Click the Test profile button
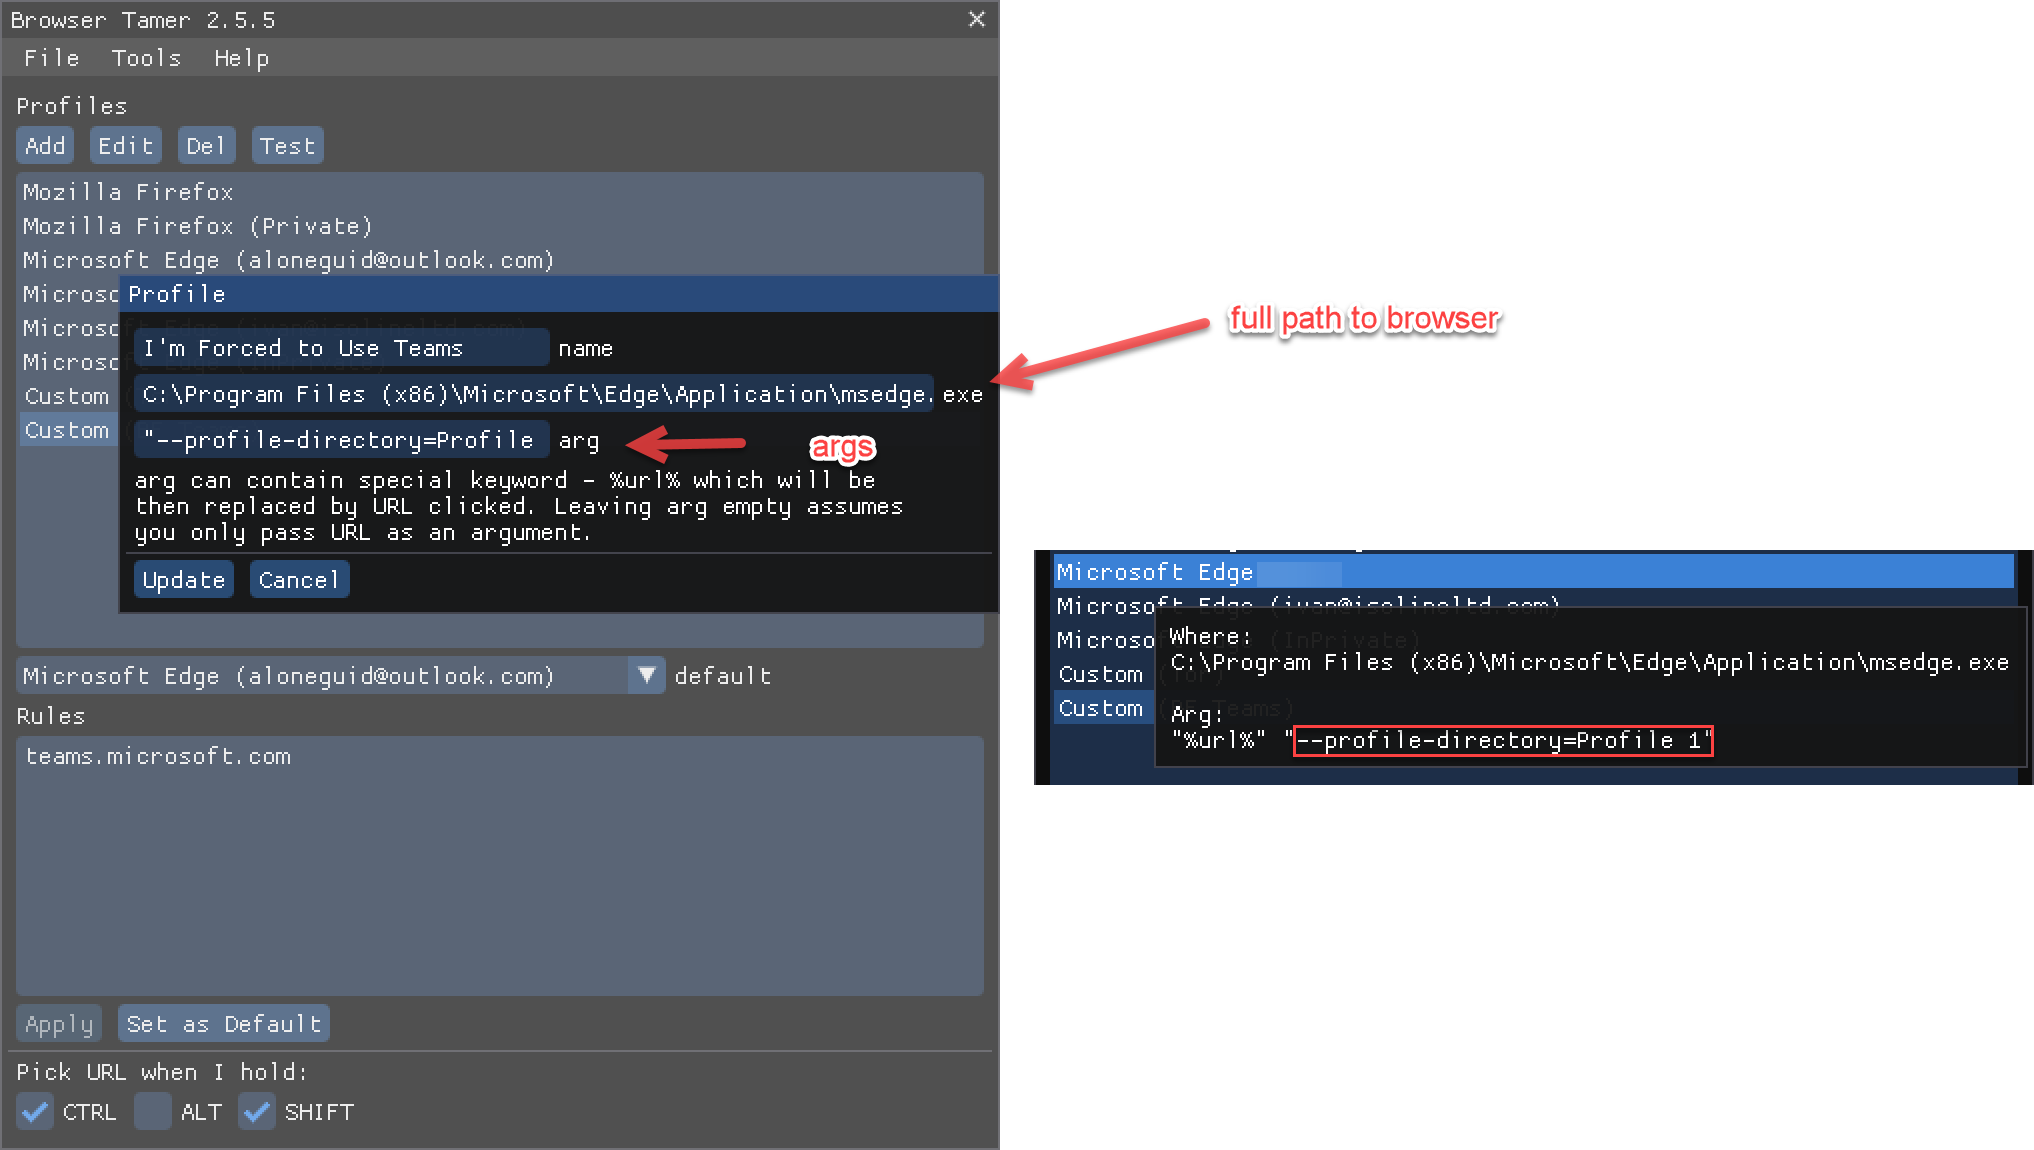Viewport: 2034px width, 1150px height. [x=287, y=146]
